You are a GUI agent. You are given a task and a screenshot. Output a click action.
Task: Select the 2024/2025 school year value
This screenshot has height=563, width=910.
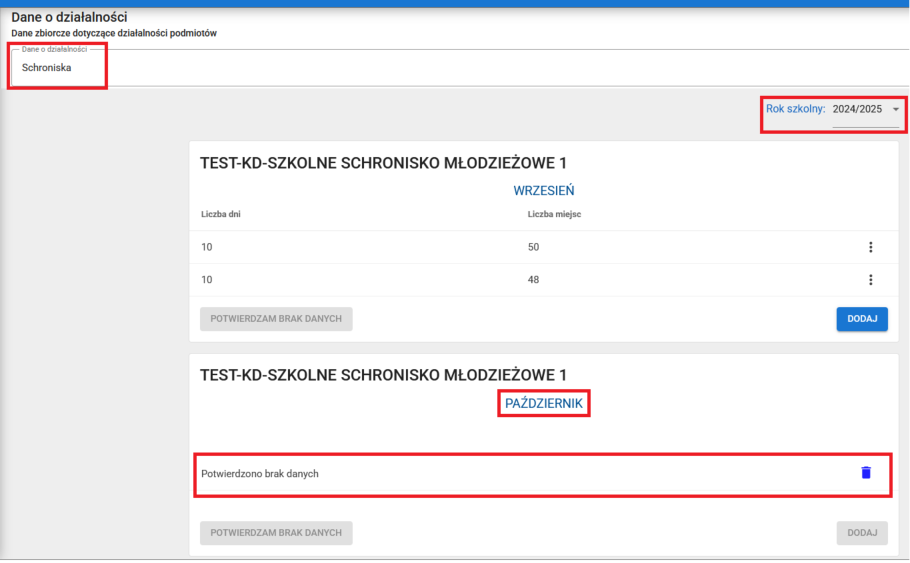[x=857, y=109]
